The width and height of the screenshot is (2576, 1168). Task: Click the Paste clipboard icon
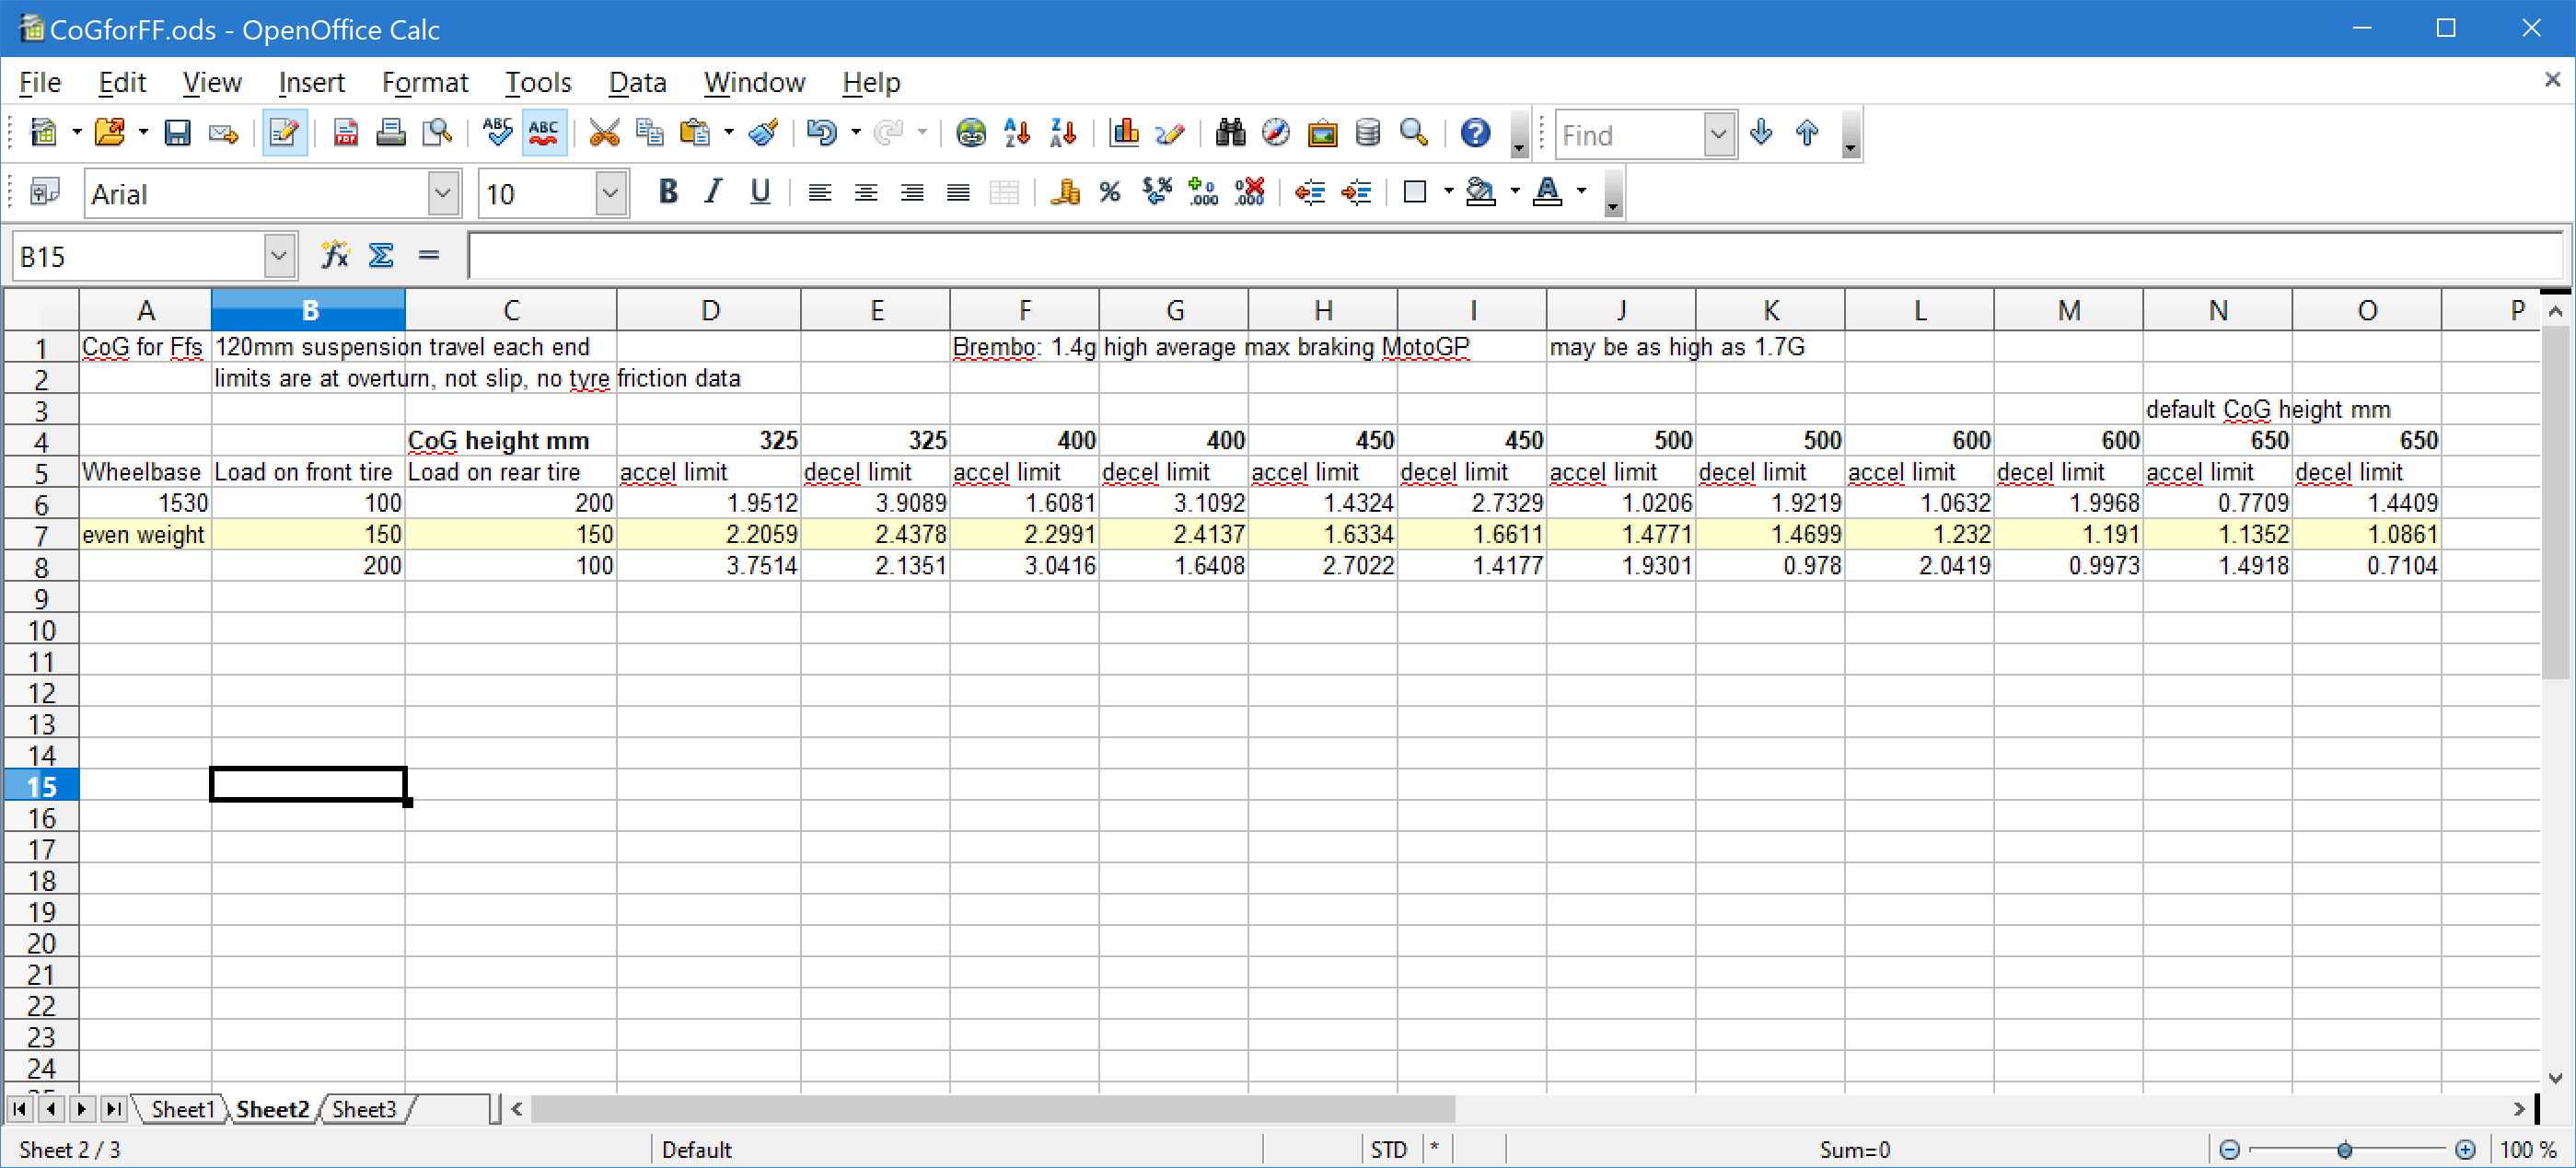point(695,133)
